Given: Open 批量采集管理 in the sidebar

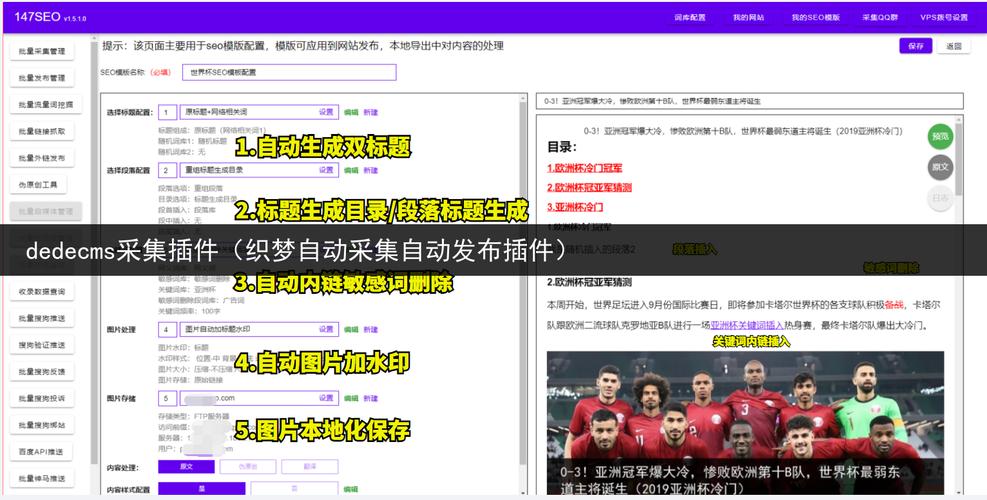Looking at the screenshot, I should [x=42, y=51].
